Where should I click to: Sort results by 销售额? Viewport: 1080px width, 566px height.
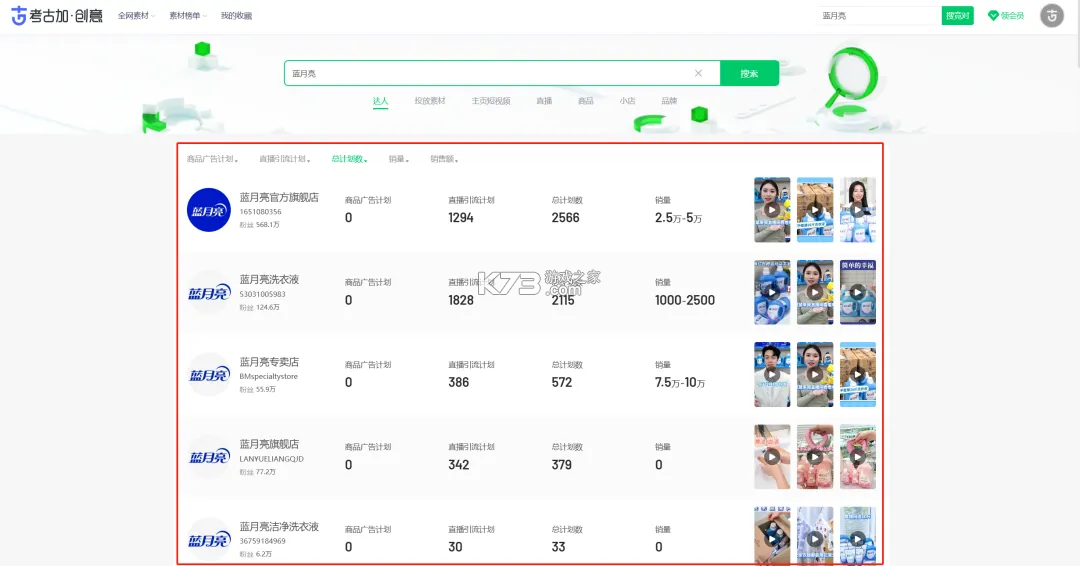(x=444, y=159)
